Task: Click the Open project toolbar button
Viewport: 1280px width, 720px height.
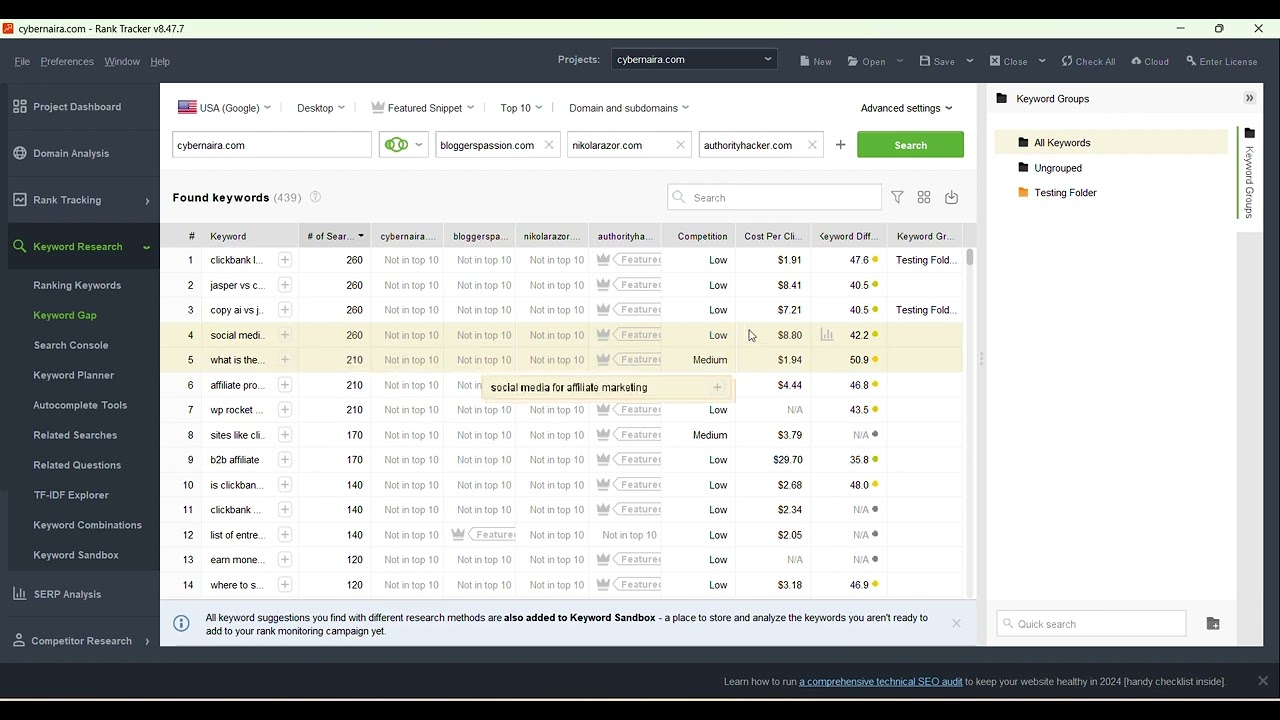Action: click(867, 61)
